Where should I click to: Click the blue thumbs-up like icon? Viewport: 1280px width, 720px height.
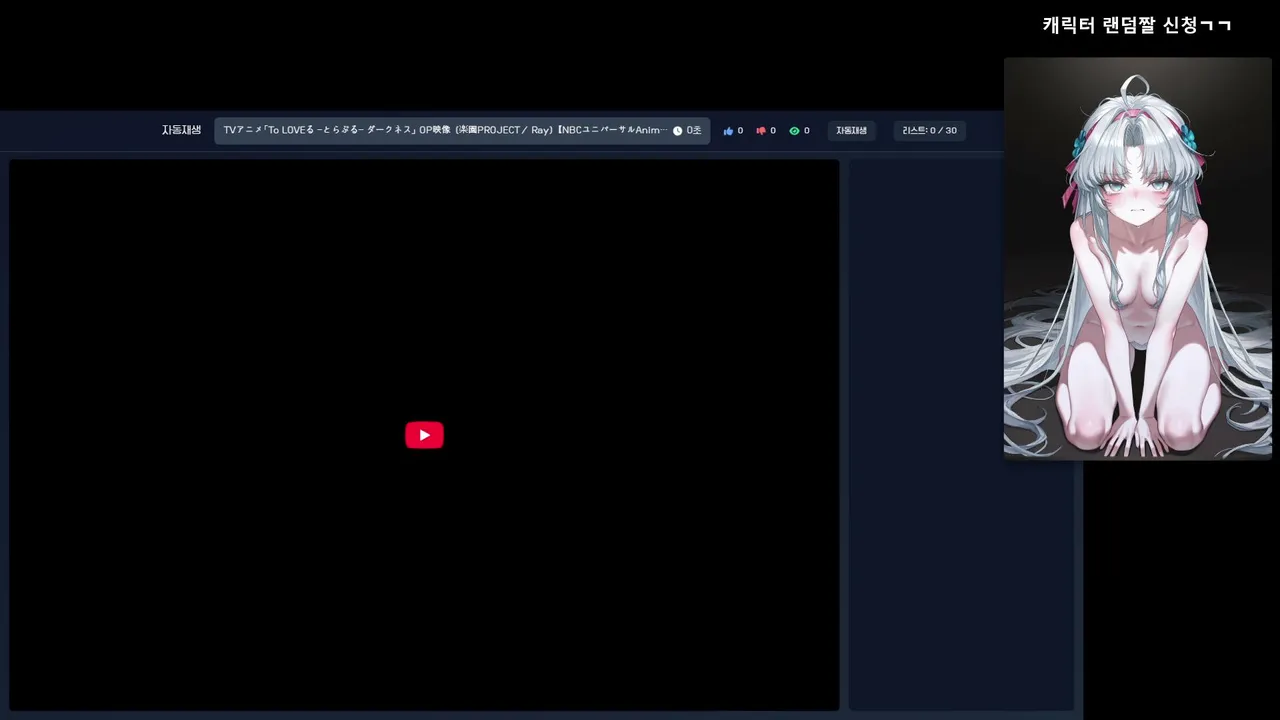728,131
